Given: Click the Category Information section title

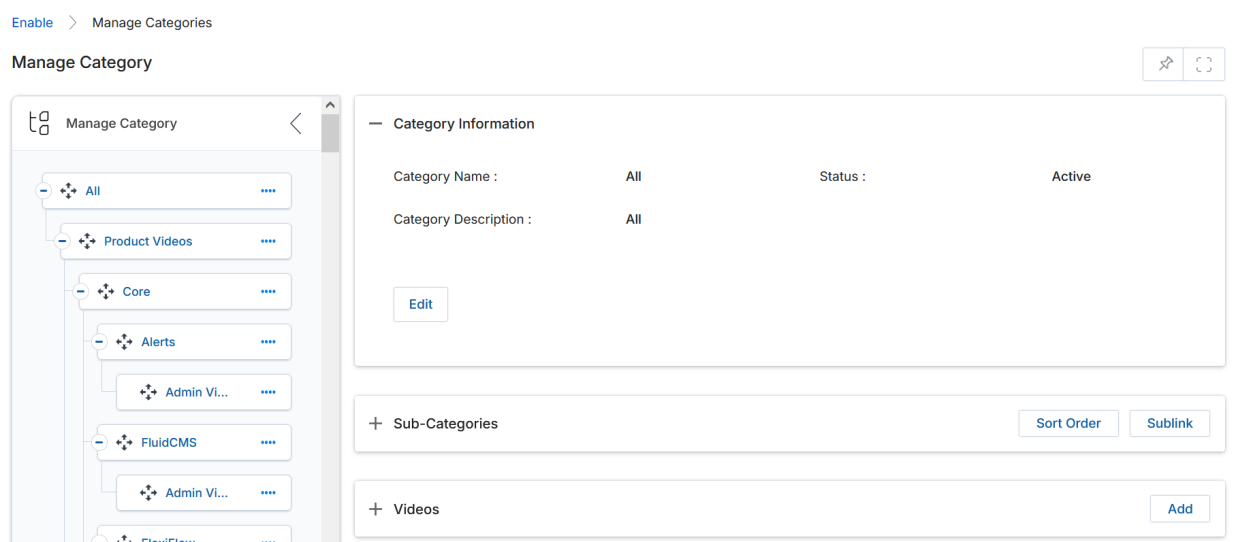Looking at the screenshot, I should coord(464,124).
